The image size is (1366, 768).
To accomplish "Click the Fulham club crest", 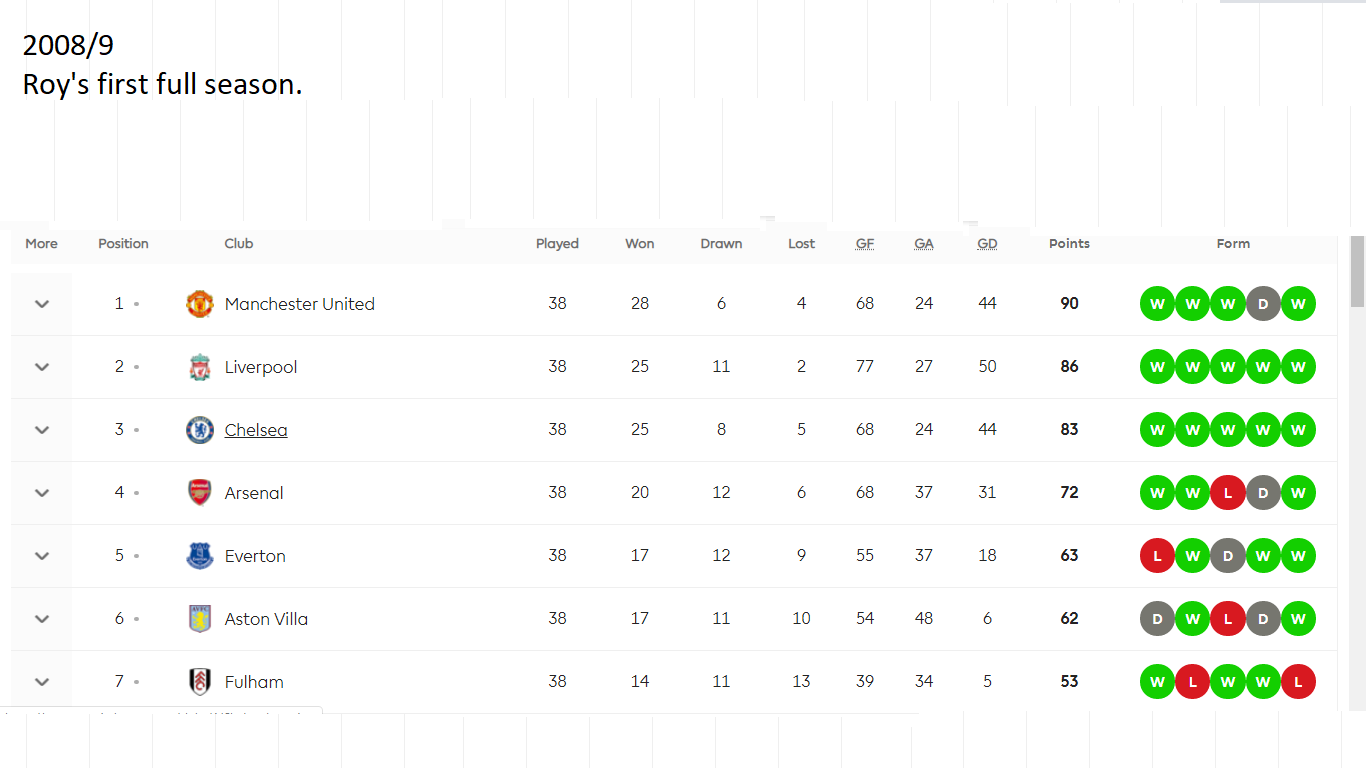I will click(x=200, y=682).
